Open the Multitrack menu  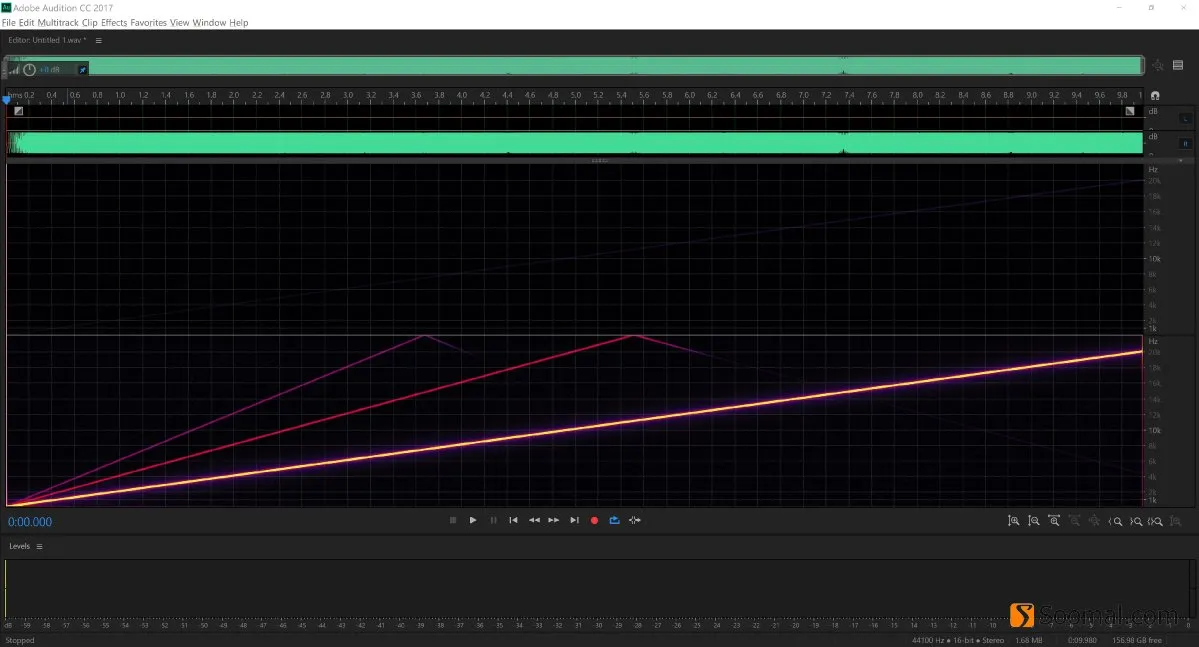click(x=58, y=23)
